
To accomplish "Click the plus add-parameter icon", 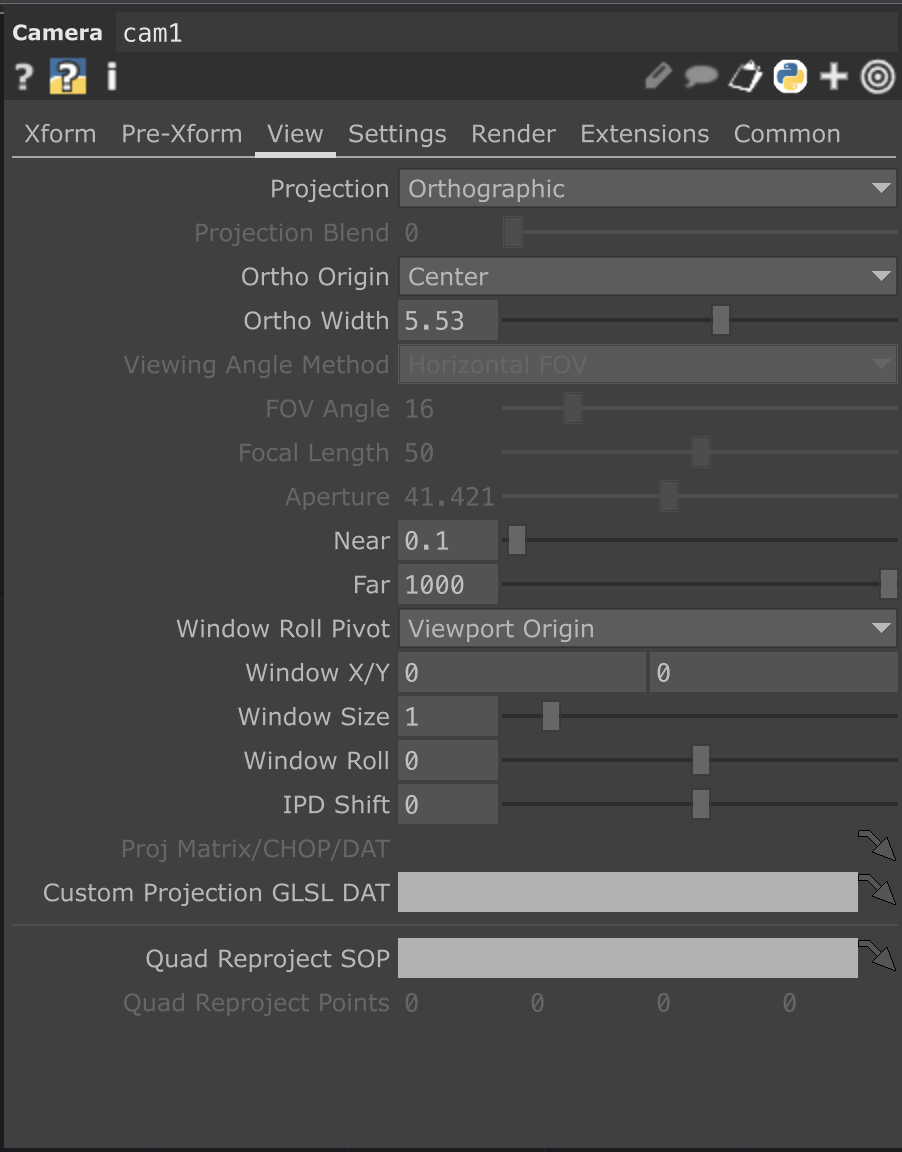I will click(833, 77).
